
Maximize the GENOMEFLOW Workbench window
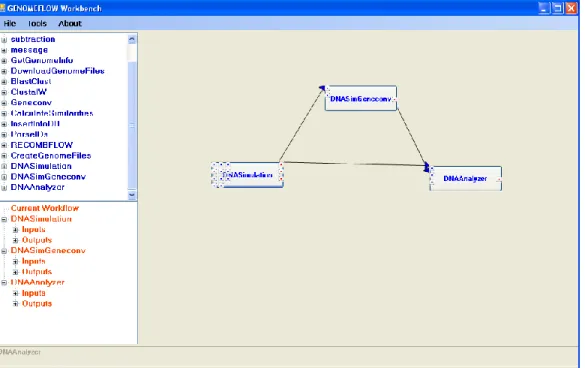[x=557, y=8]
